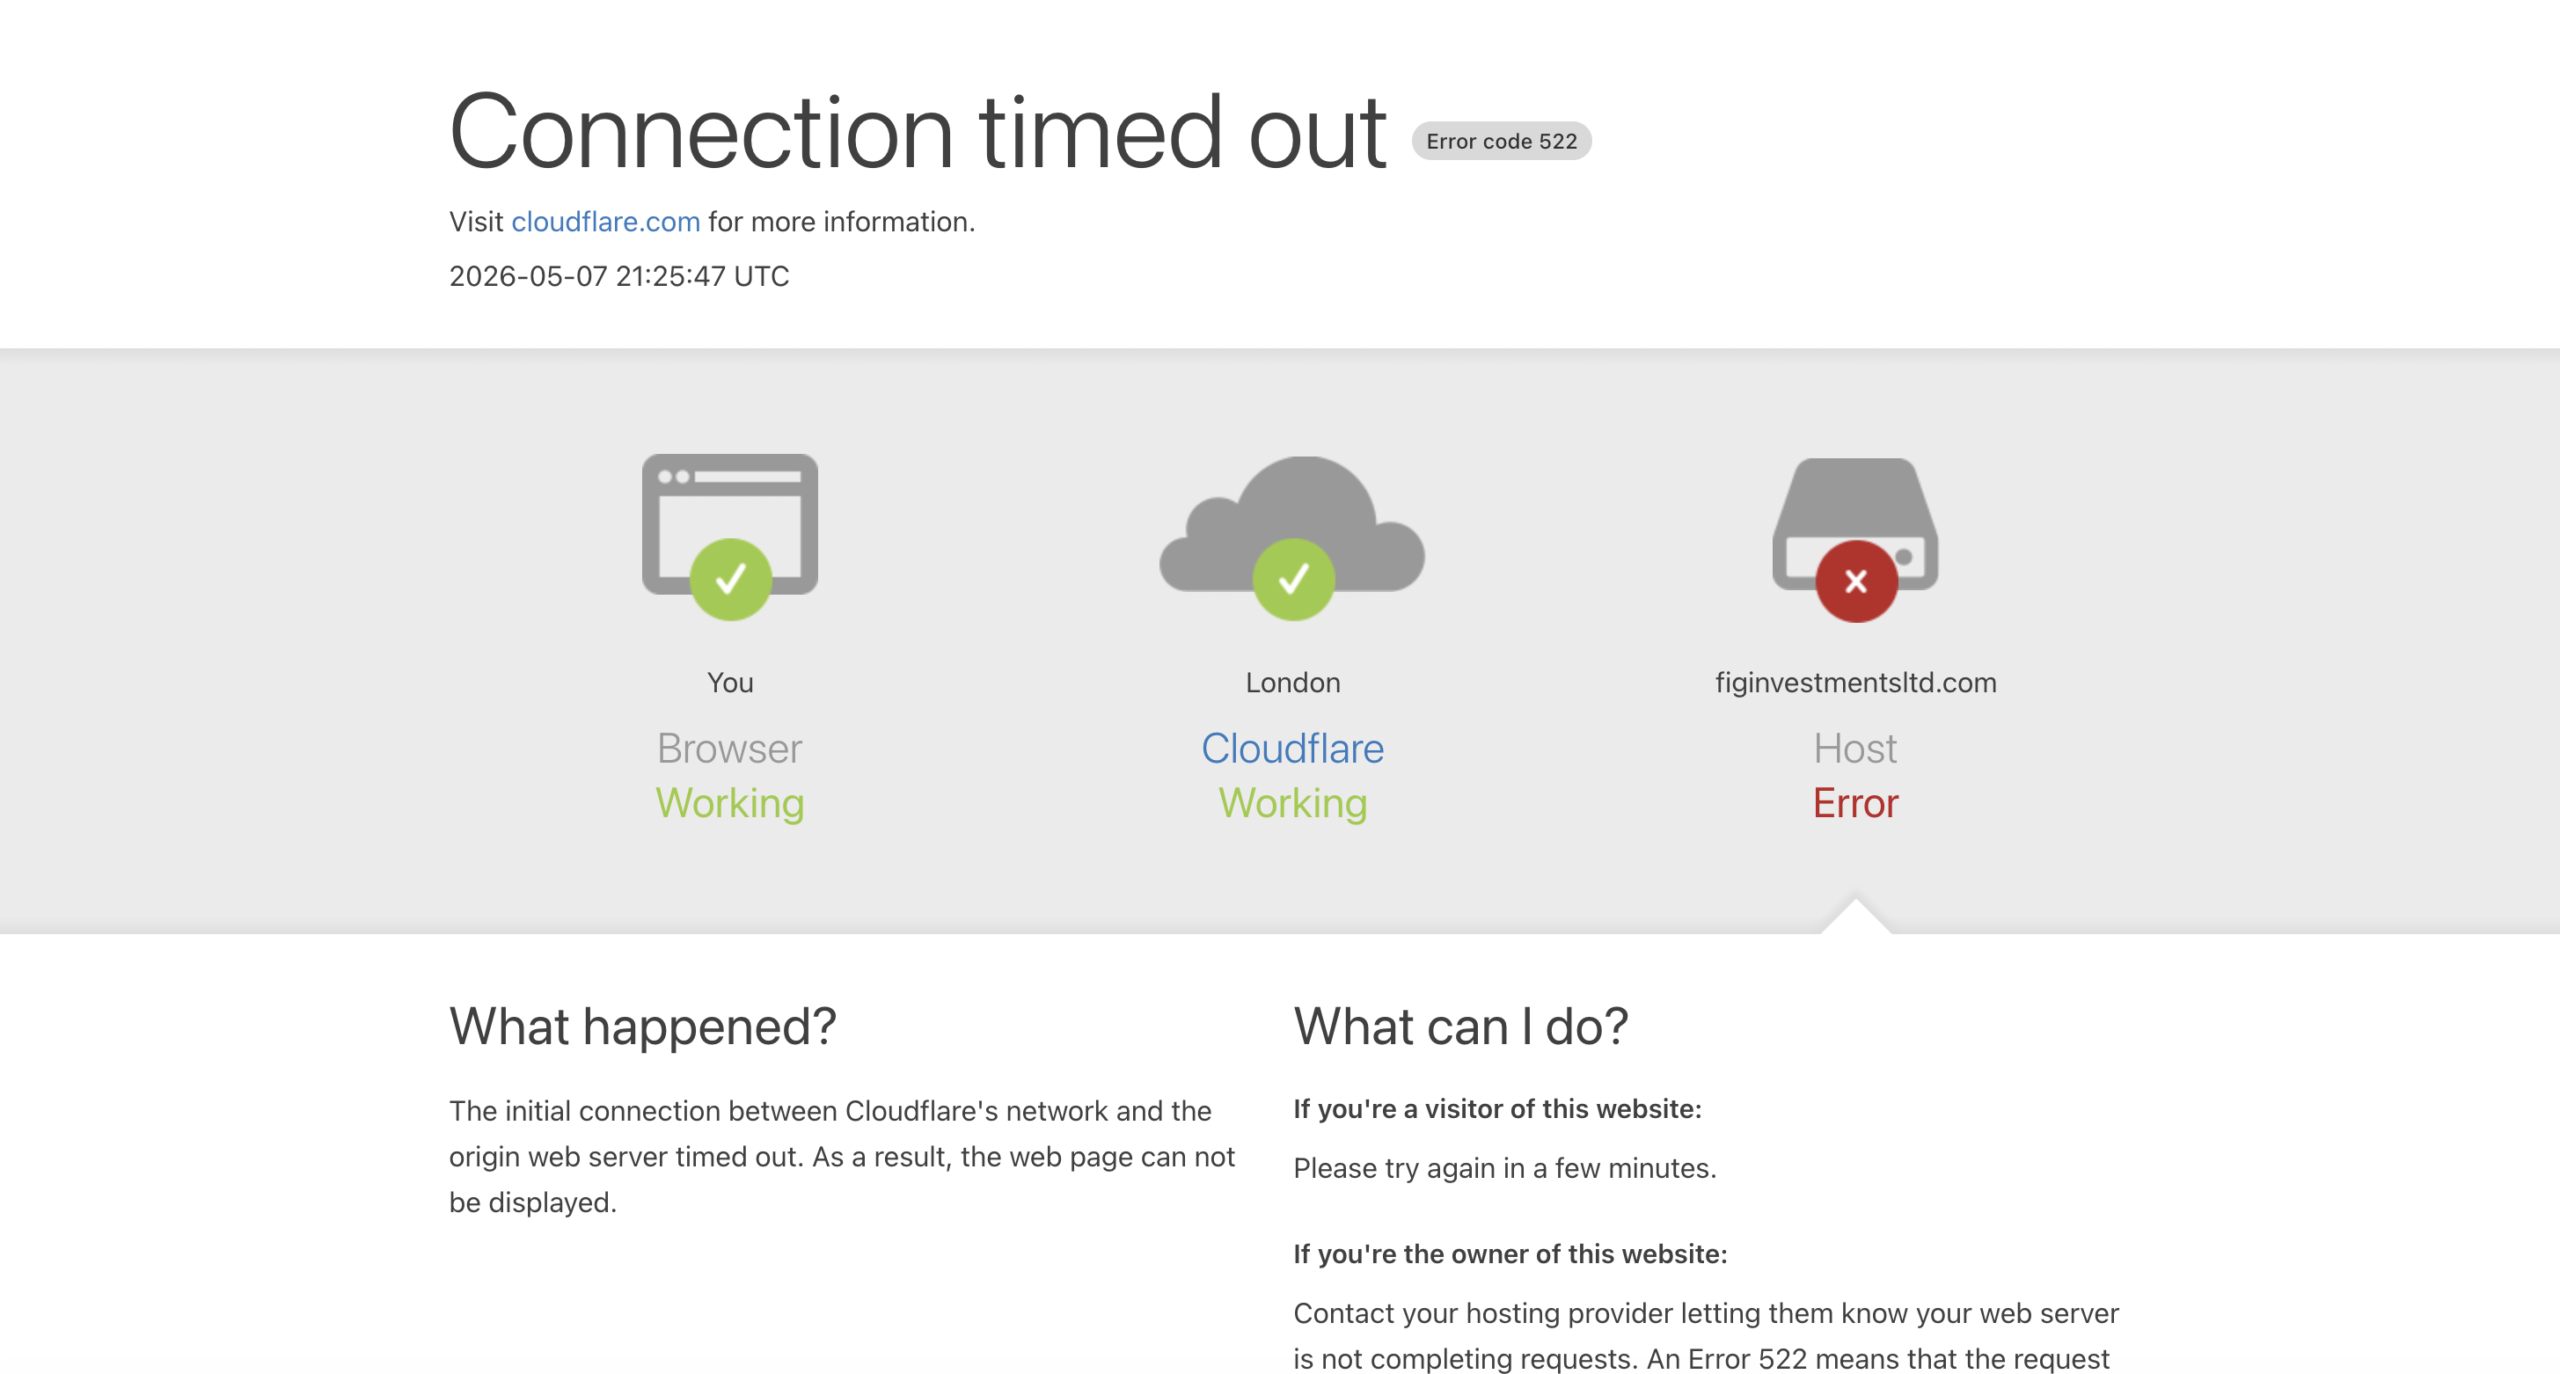Image resolution: width=2560 pixels, height=1374 pixels.
Task: Click the 'If you're the owner' subheading
Action: click(x=1510, y=1253)
